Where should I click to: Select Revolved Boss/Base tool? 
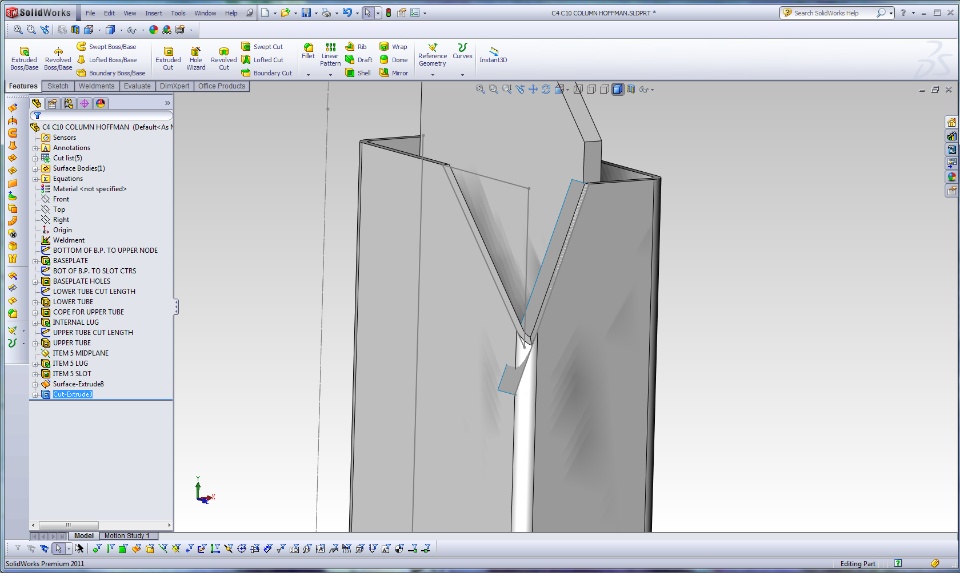58,59
